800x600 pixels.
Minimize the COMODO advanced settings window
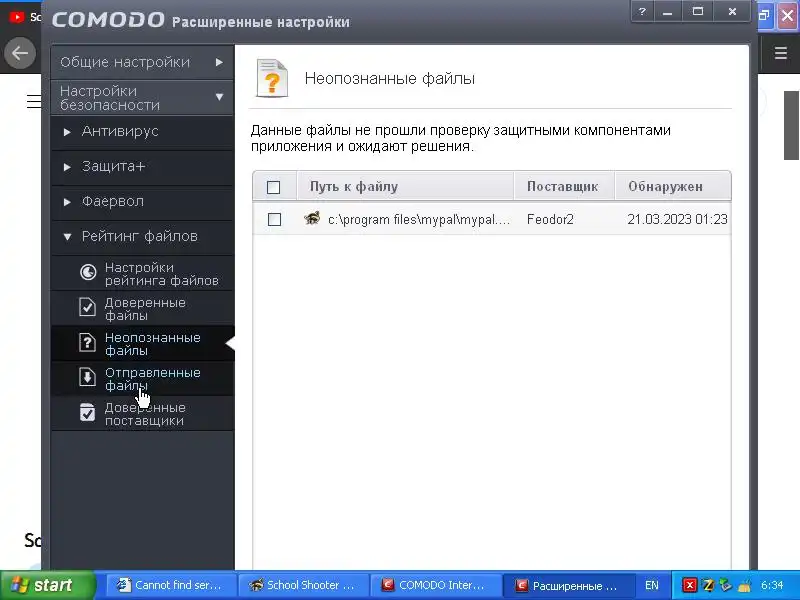(668, 12)
